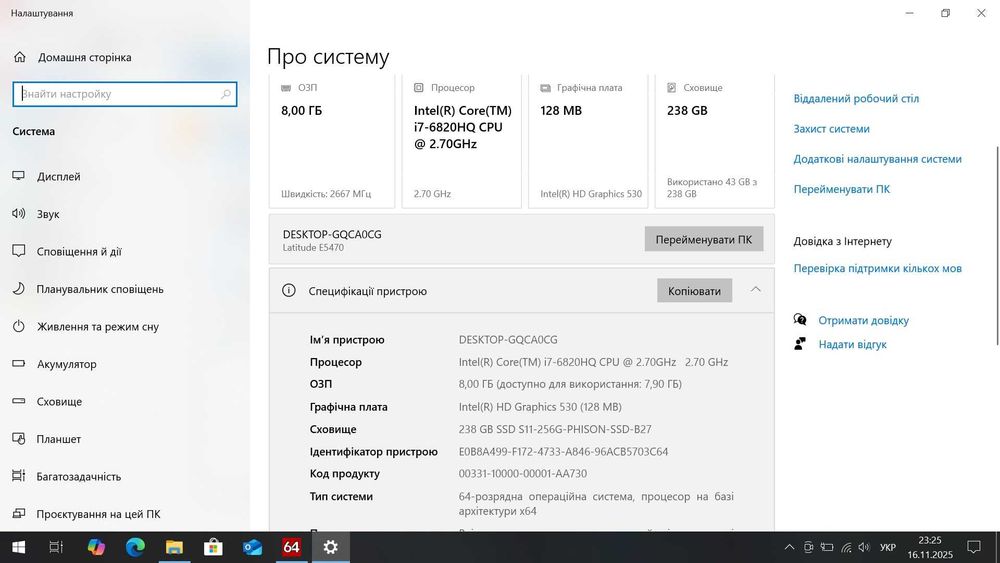Launch Copilot from taskbar
This screenshot has width=1000, height=563.
point(96,547)
